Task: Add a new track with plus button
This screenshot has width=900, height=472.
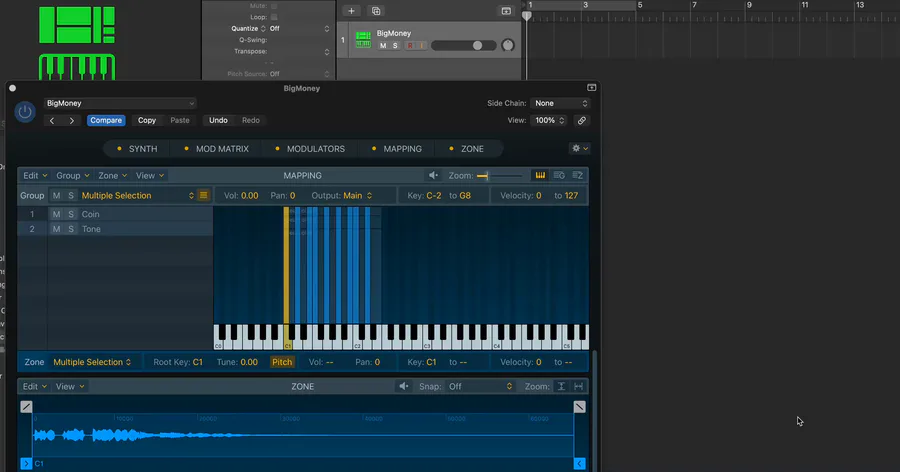Action: [x=351, y=10]
